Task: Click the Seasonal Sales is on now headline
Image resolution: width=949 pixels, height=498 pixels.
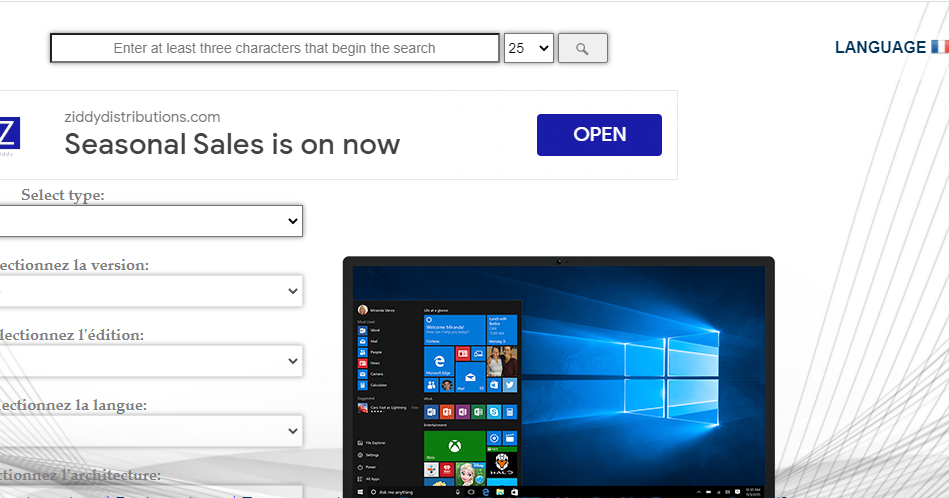Action: [232, 145]
